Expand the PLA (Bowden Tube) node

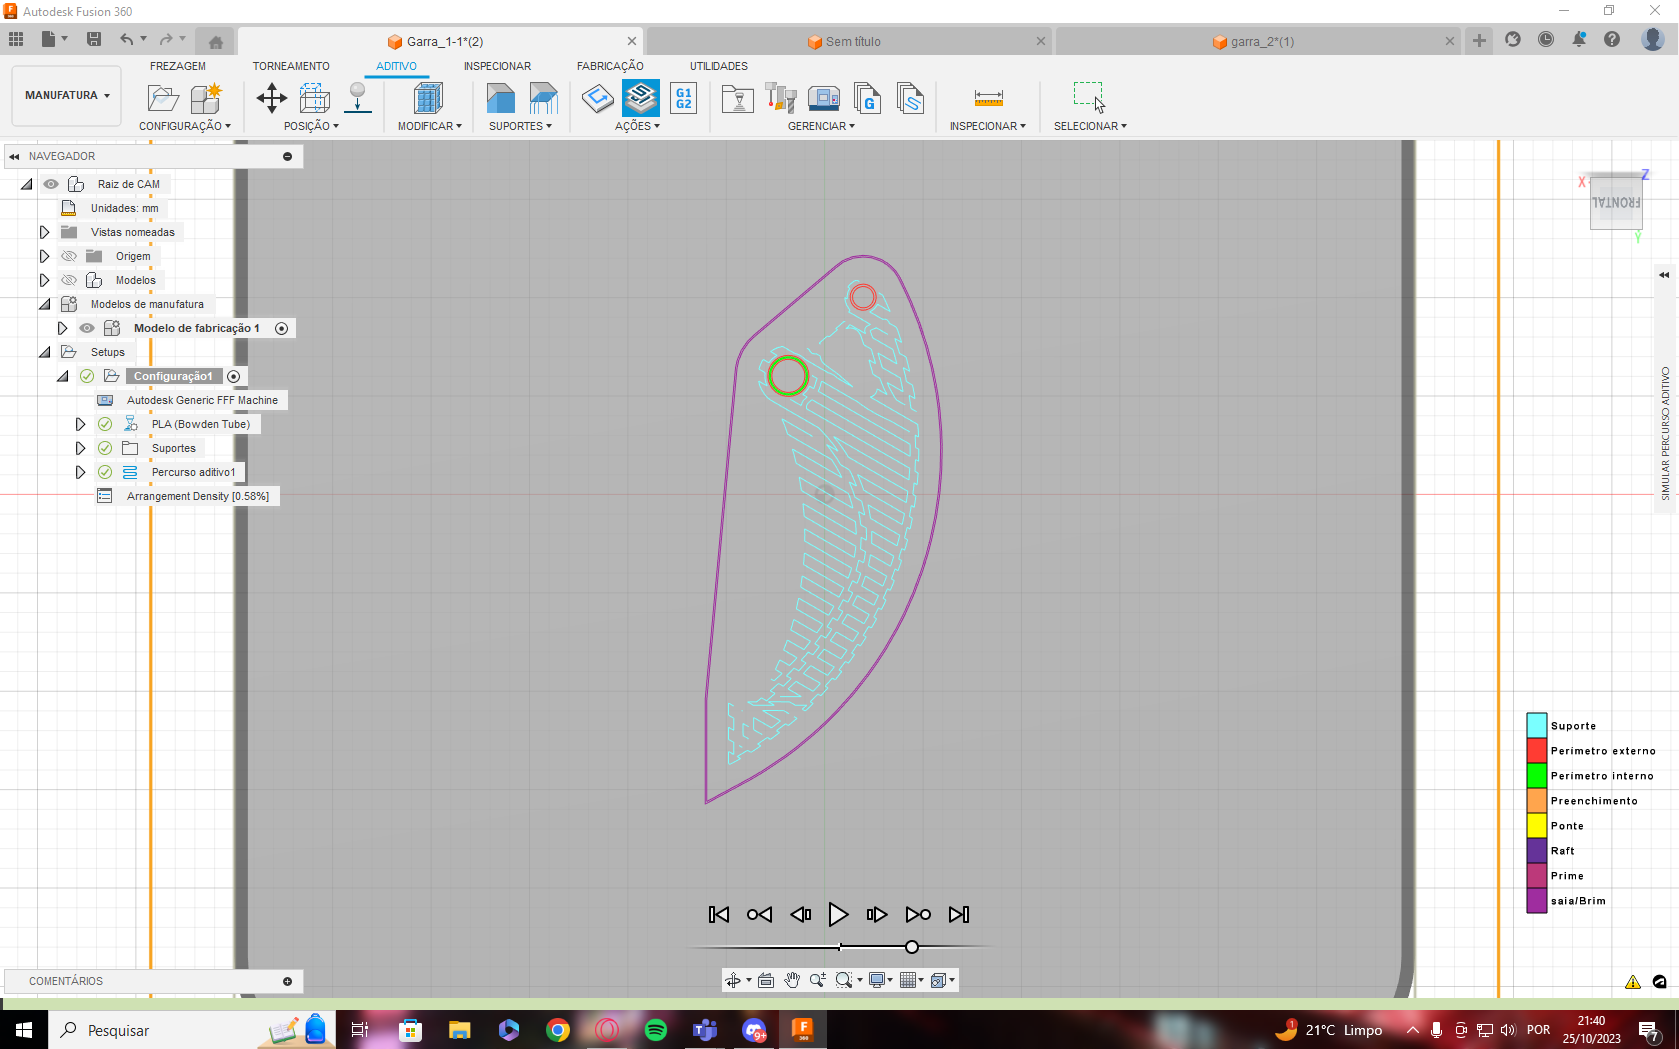(80, 424)
